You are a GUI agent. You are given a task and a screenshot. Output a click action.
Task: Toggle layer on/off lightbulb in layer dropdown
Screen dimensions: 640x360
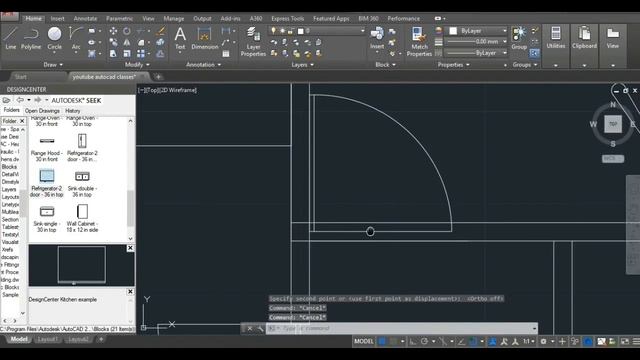click(273, 31)
